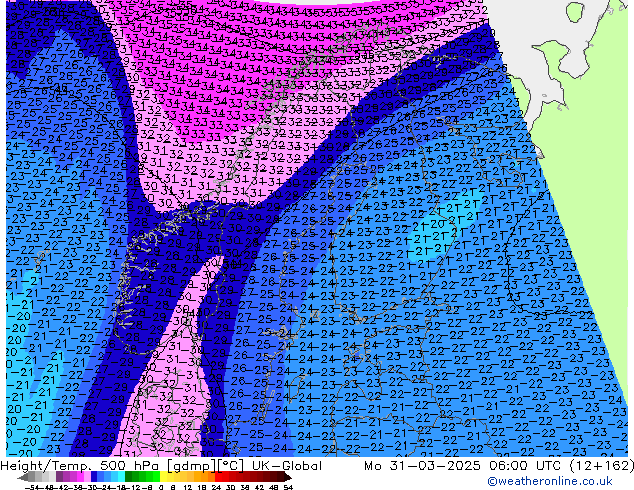Click the dark maroon right arrow end of scale

pos(288,477)
